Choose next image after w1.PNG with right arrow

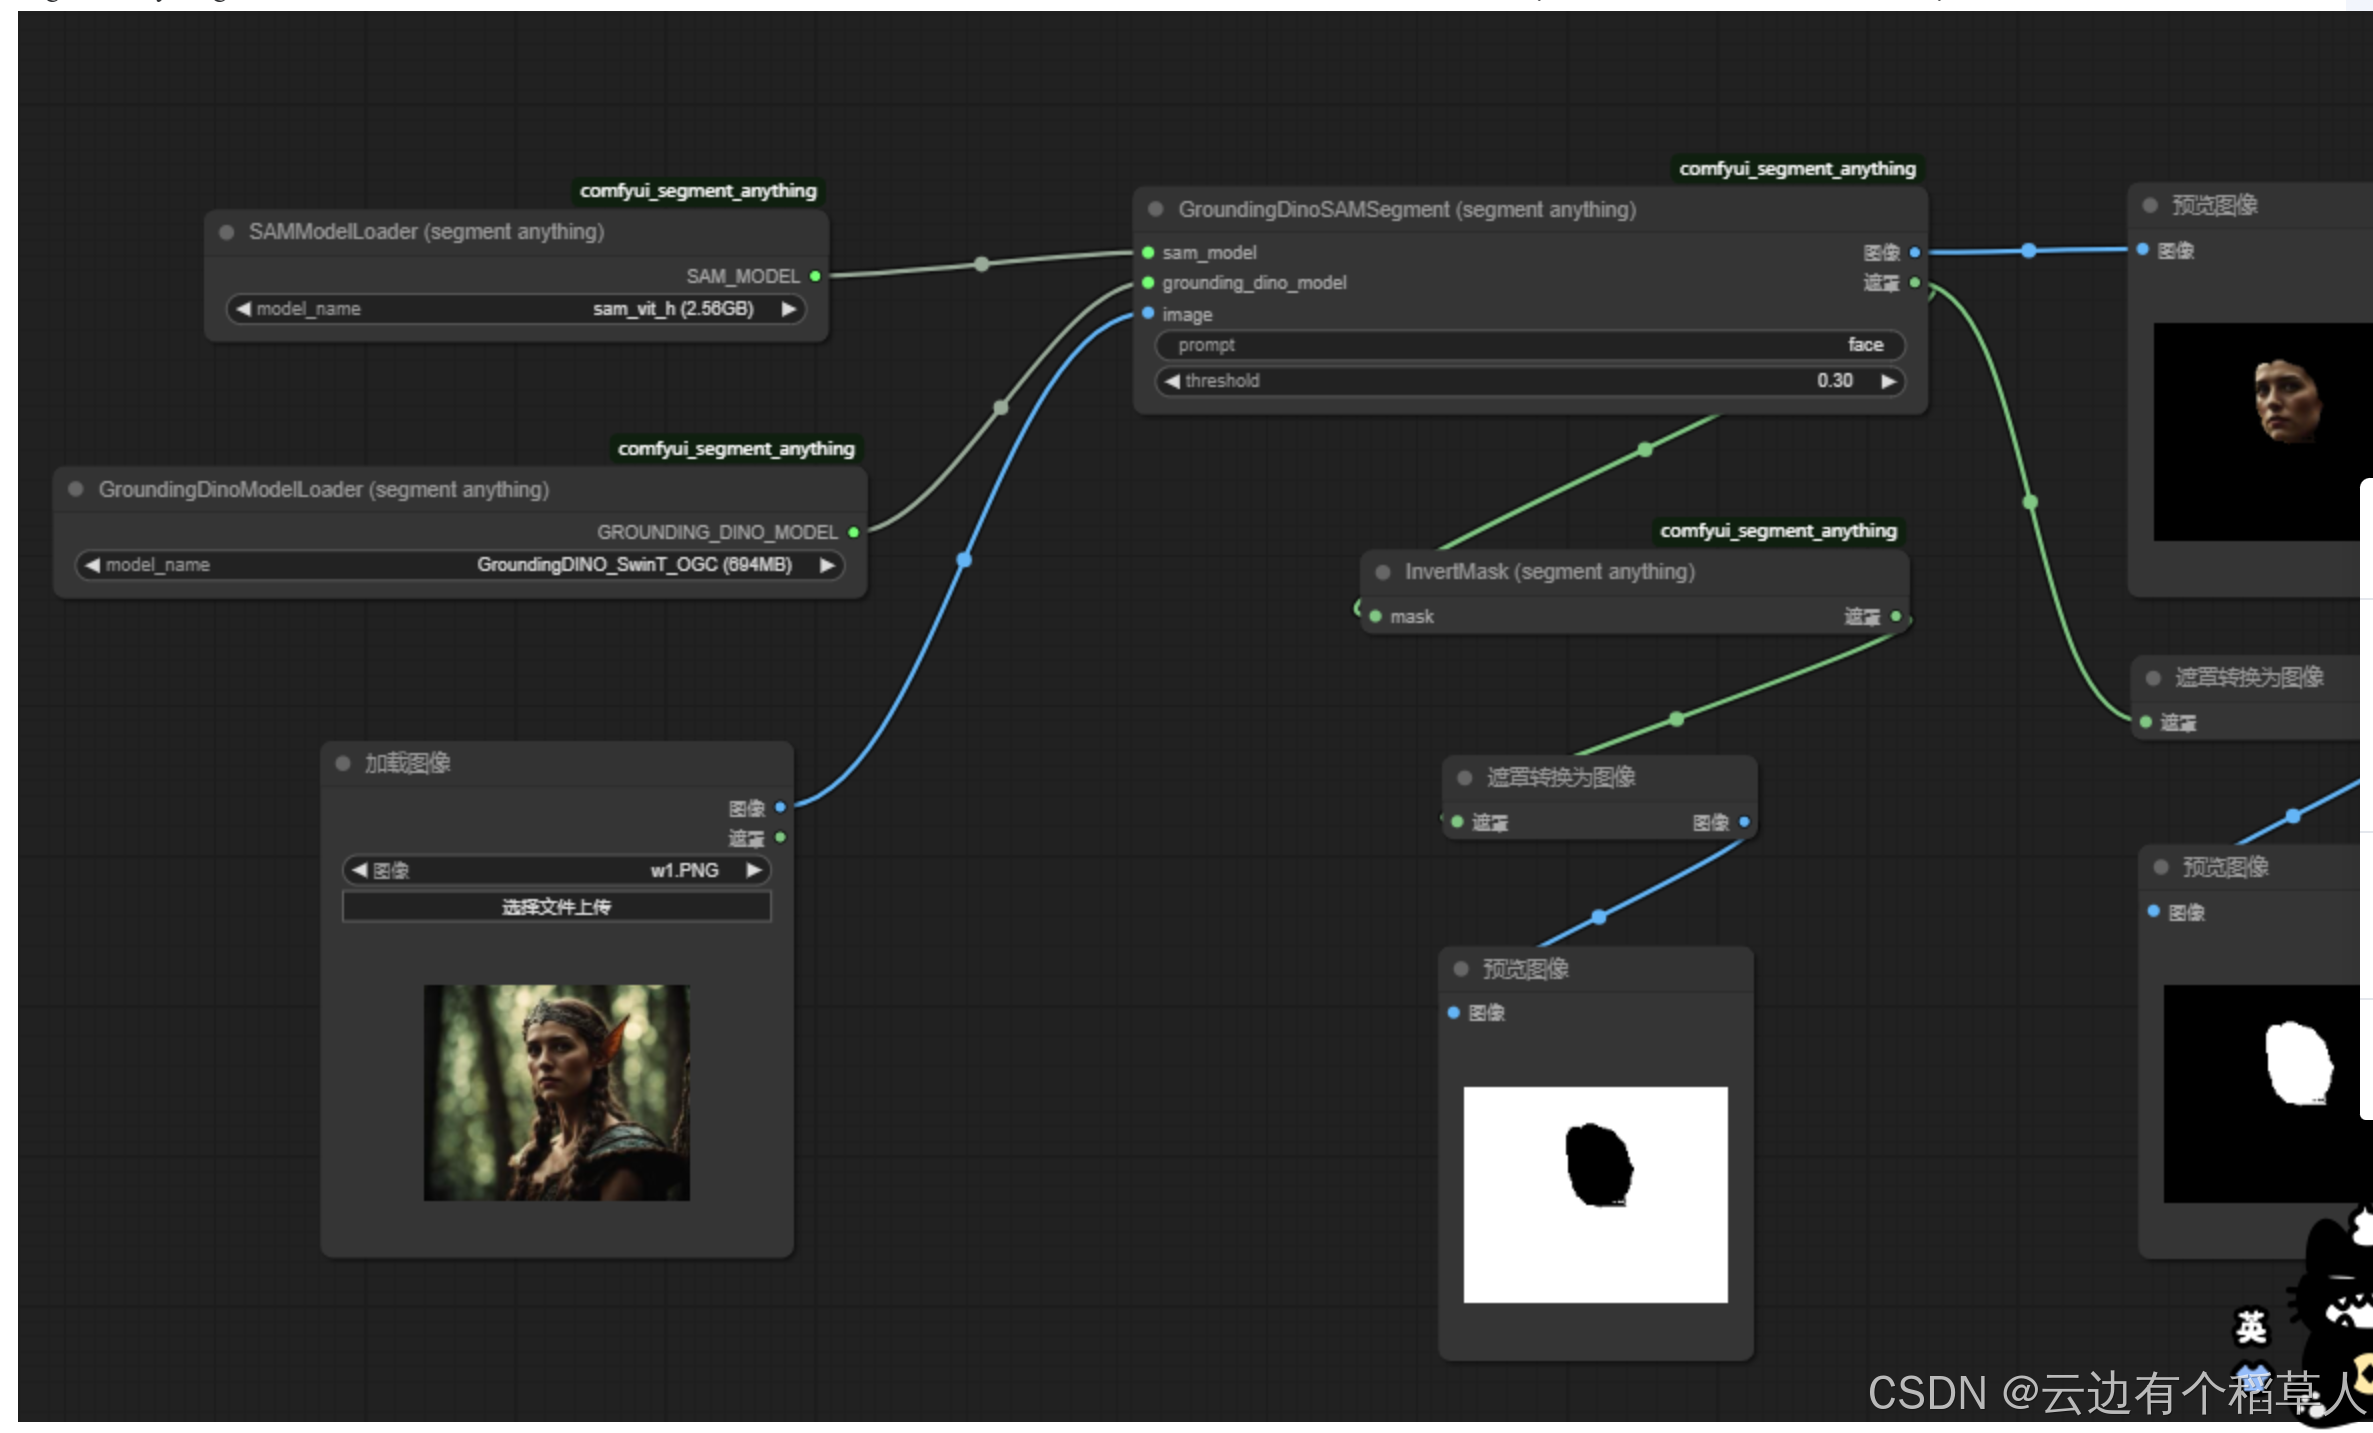(754, 870)
